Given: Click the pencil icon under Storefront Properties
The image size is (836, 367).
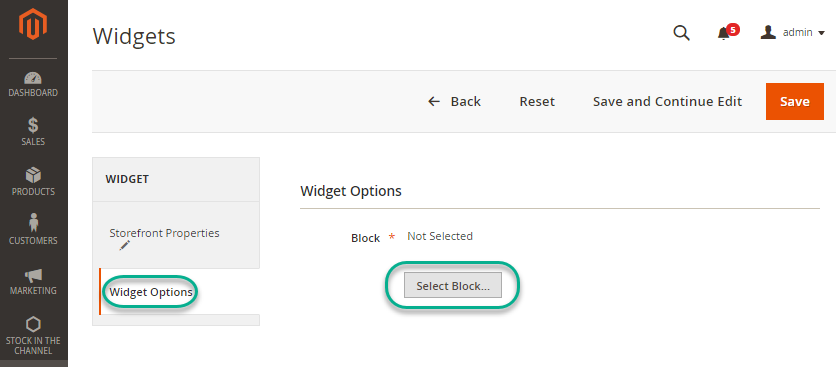Looking at the screenshot, I should pos(125,245).
